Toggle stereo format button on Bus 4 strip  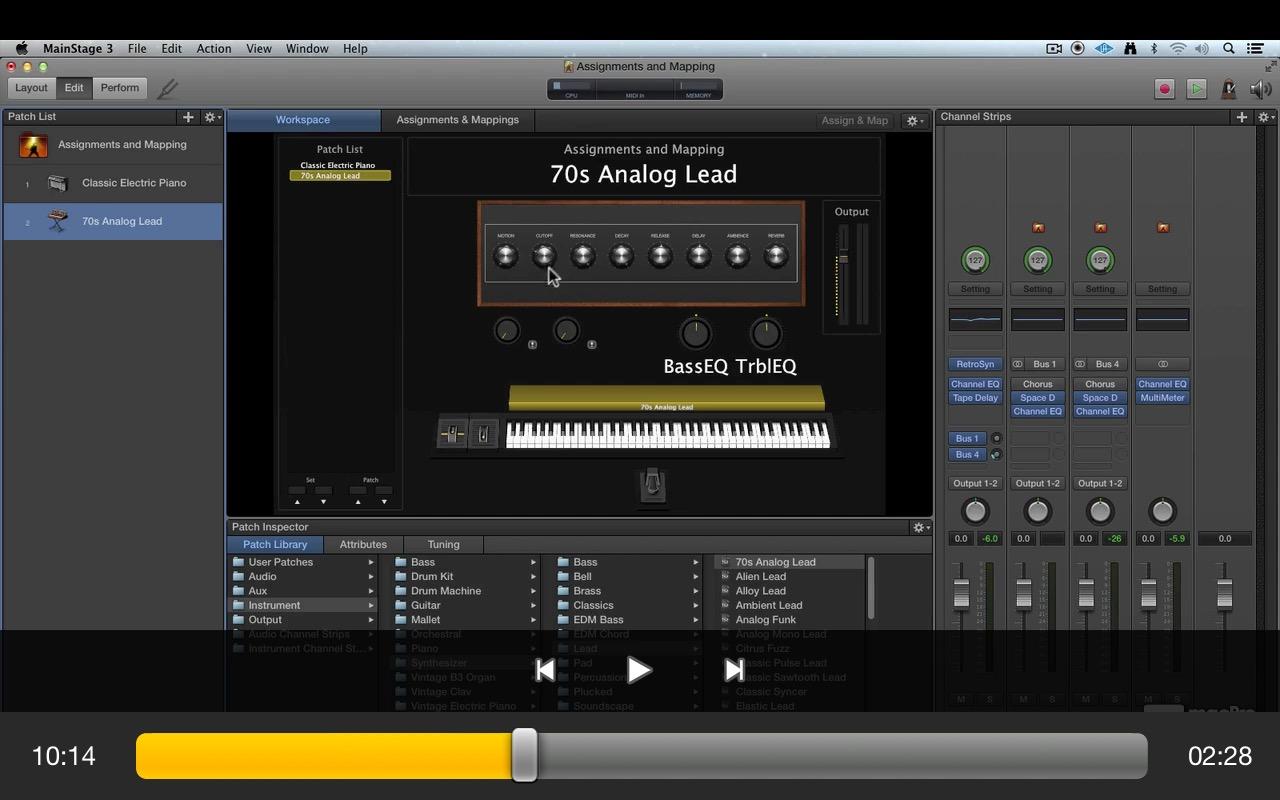(x=1080, y=364)
